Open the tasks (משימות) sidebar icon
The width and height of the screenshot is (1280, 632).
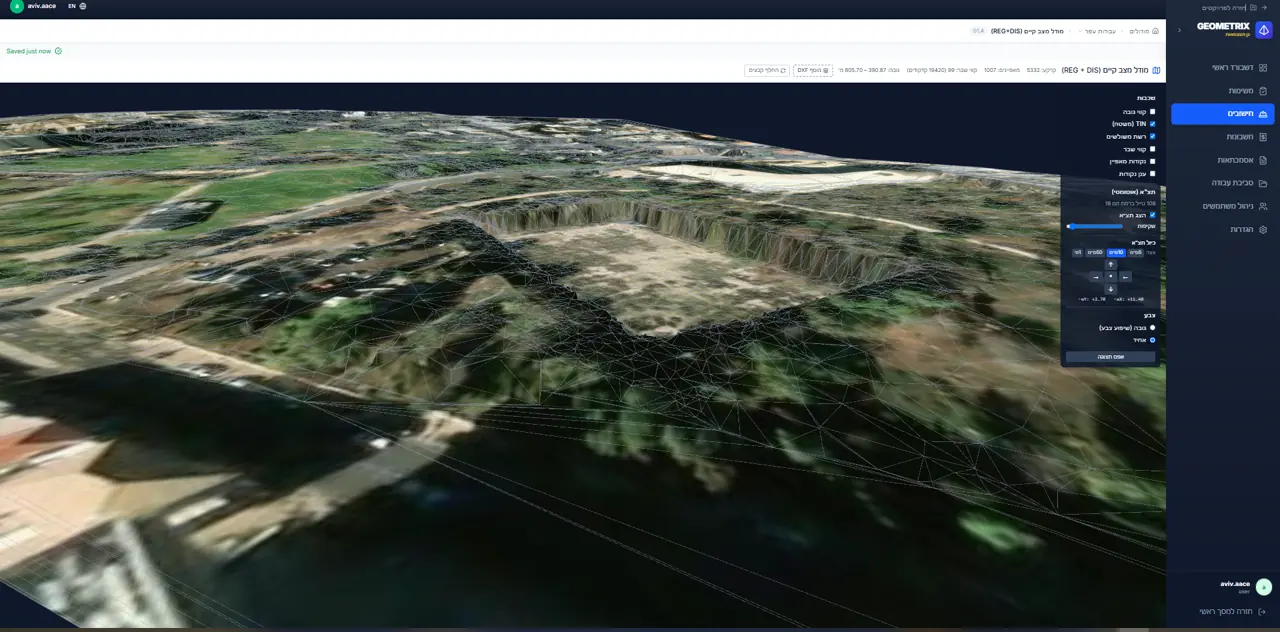coord(1263,91)
